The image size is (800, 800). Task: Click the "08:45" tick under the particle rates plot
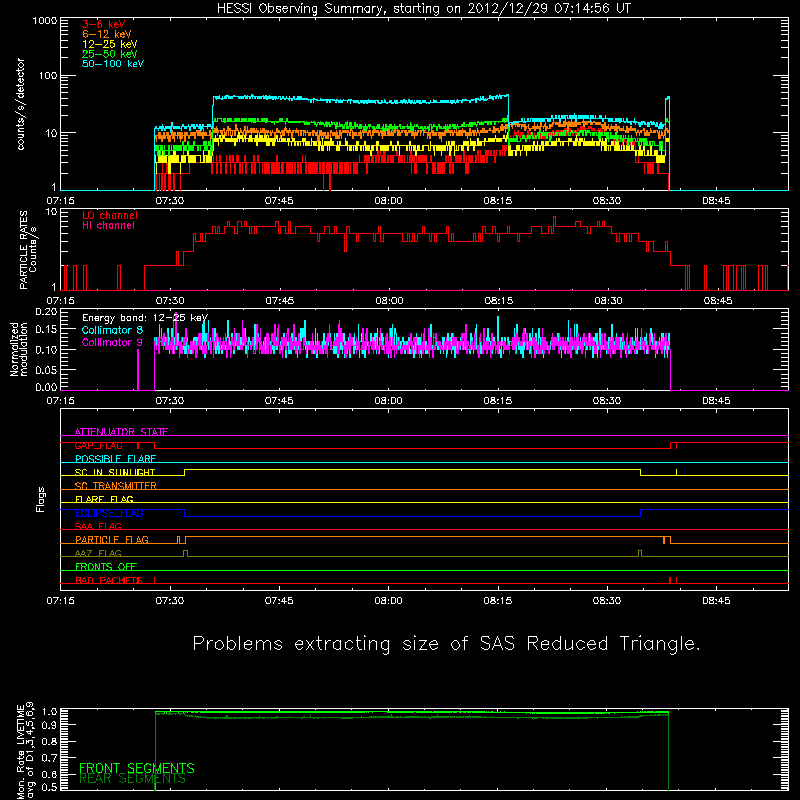[717, 301]
